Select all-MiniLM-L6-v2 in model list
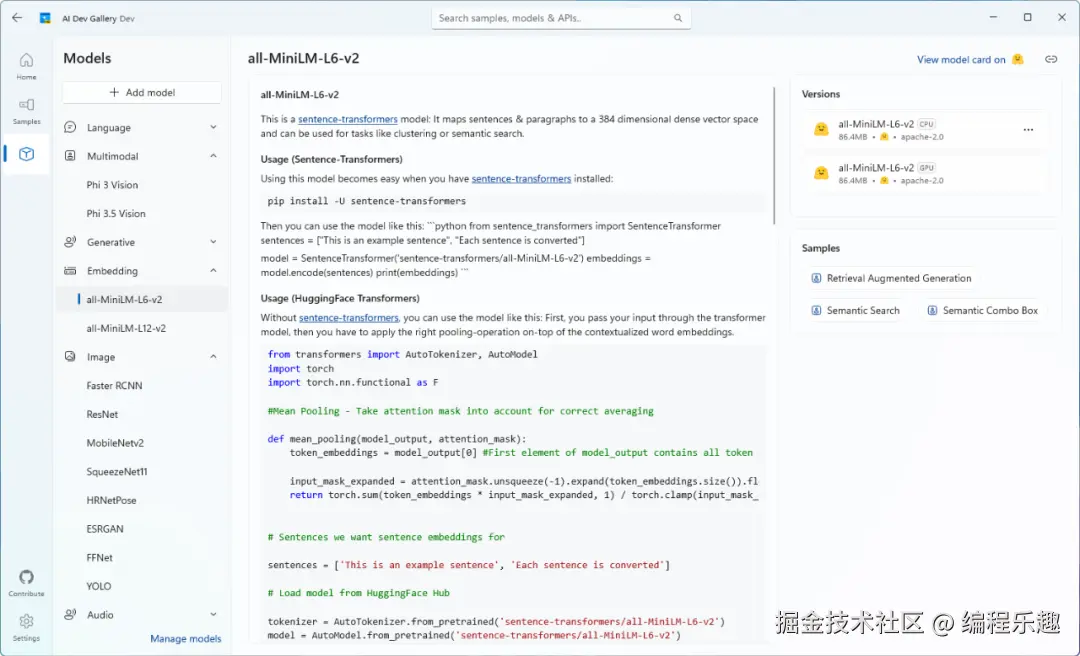This screenshot has width=1080, height=656. click(143, 300)
